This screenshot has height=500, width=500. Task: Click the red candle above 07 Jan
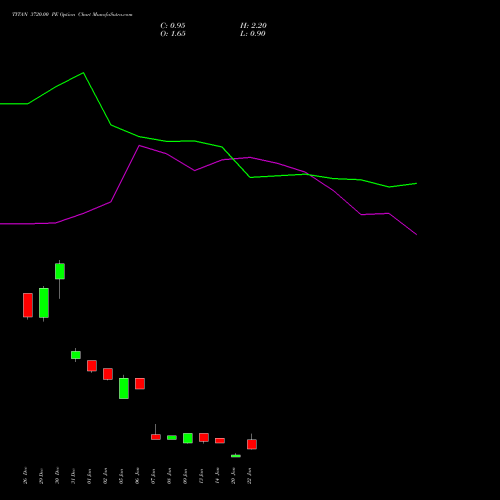point(156,437)
